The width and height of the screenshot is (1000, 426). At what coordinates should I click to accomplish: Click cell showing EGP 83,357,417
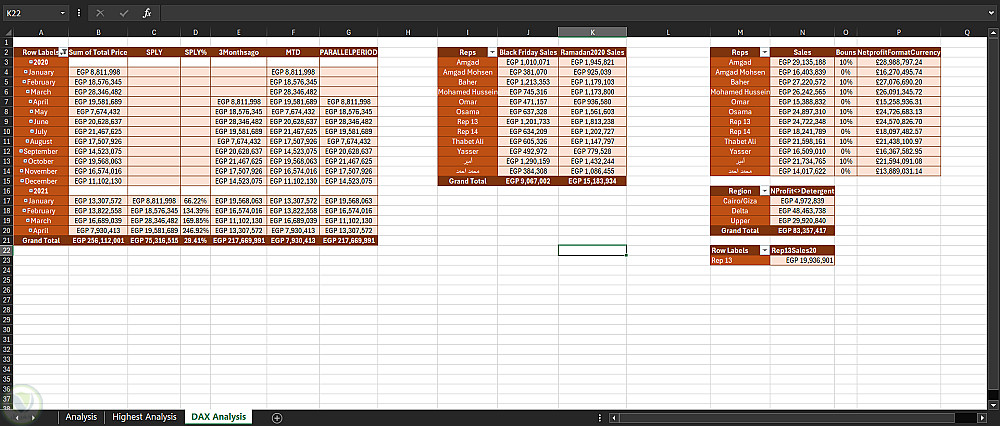[802, 230]
